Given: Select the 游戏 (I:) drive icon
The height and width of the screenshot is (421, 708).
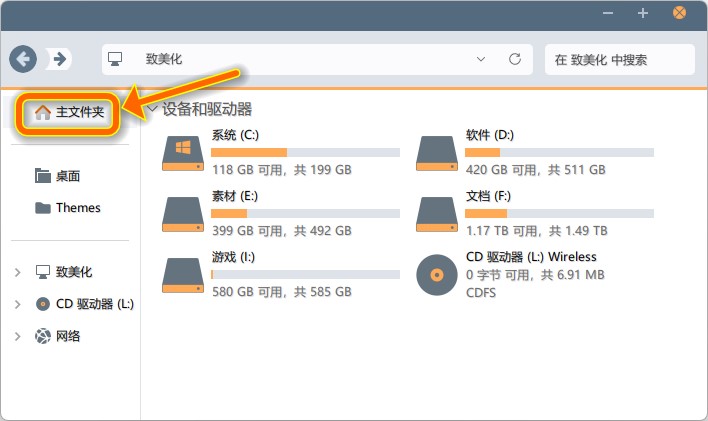Looking at the screenshot, I should pos(183,274).
